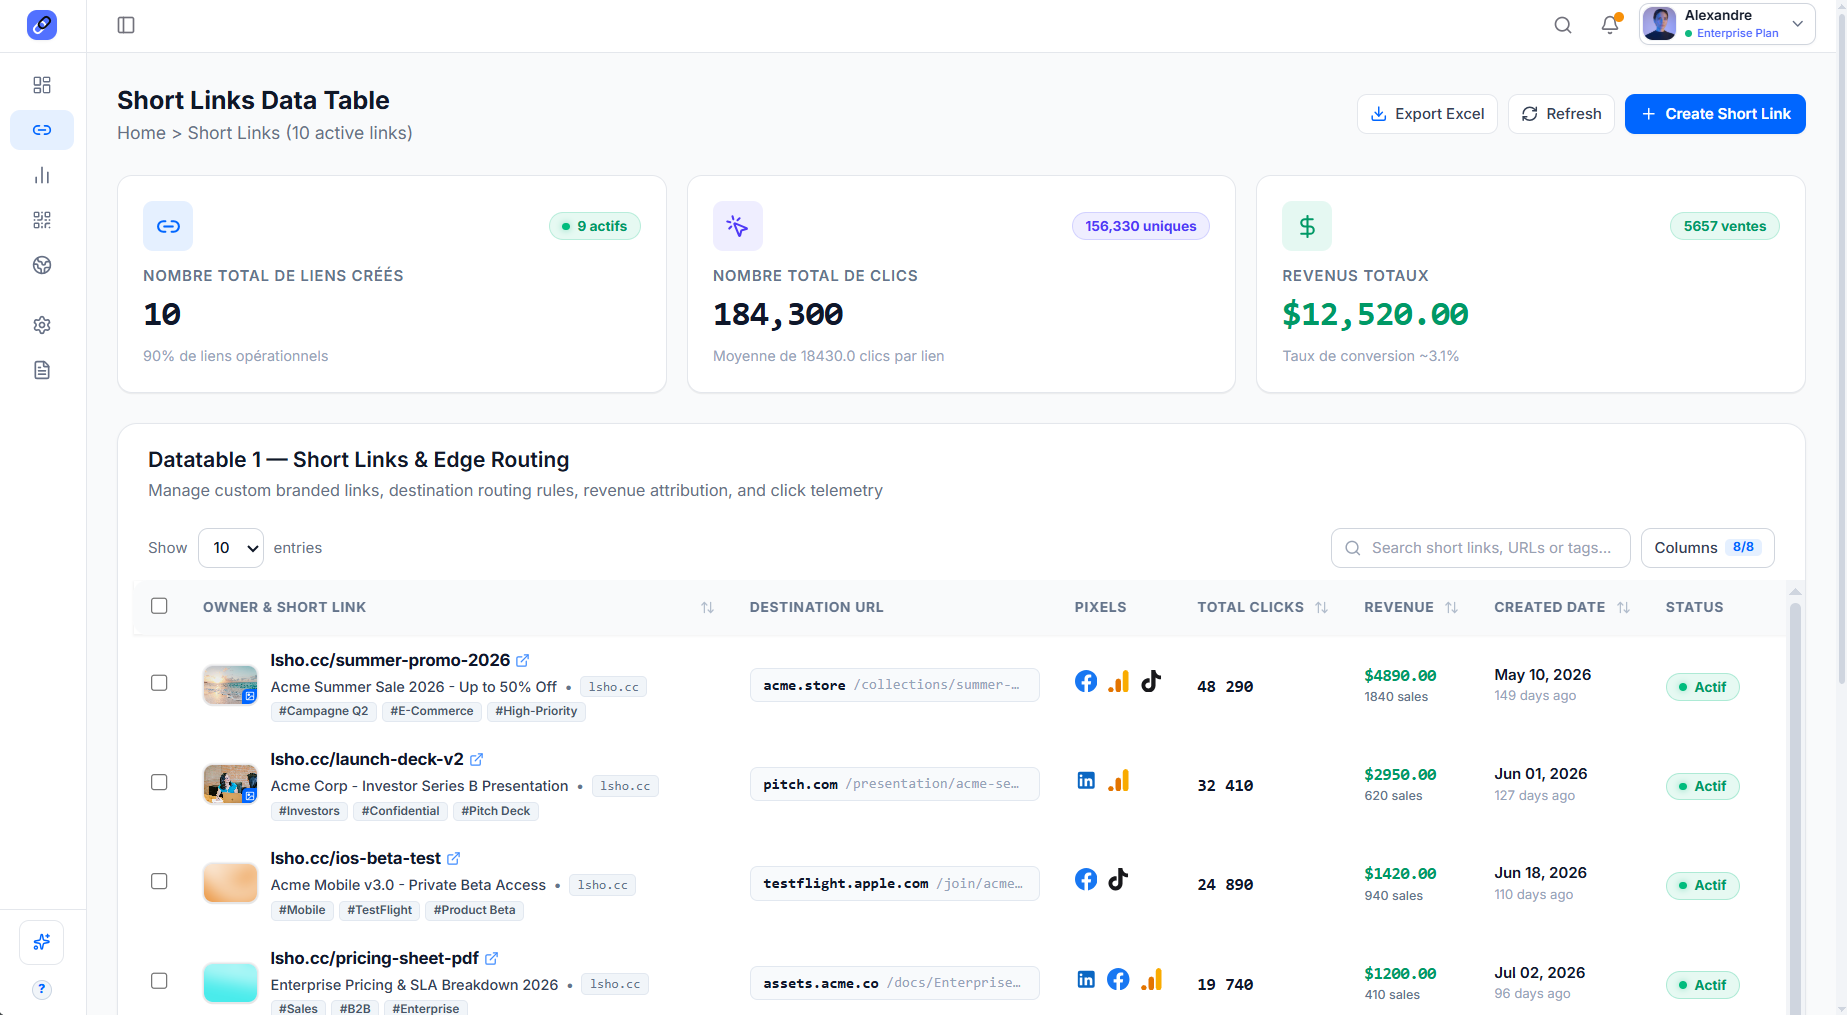Open the QR code sidebar icon
Image resolution: width=1847 pixels, height=1015 pixels.
coord(42,220)
